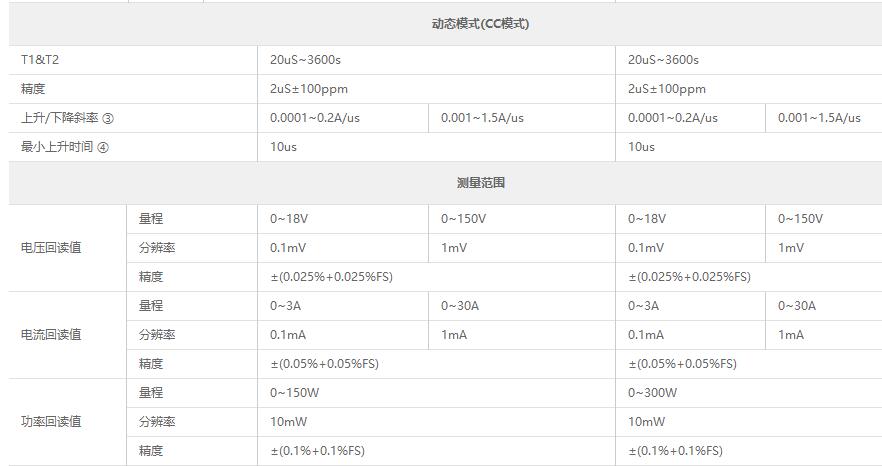Click the 电压回读值 row header
882x466 pixels.
(x=51, y=248)
